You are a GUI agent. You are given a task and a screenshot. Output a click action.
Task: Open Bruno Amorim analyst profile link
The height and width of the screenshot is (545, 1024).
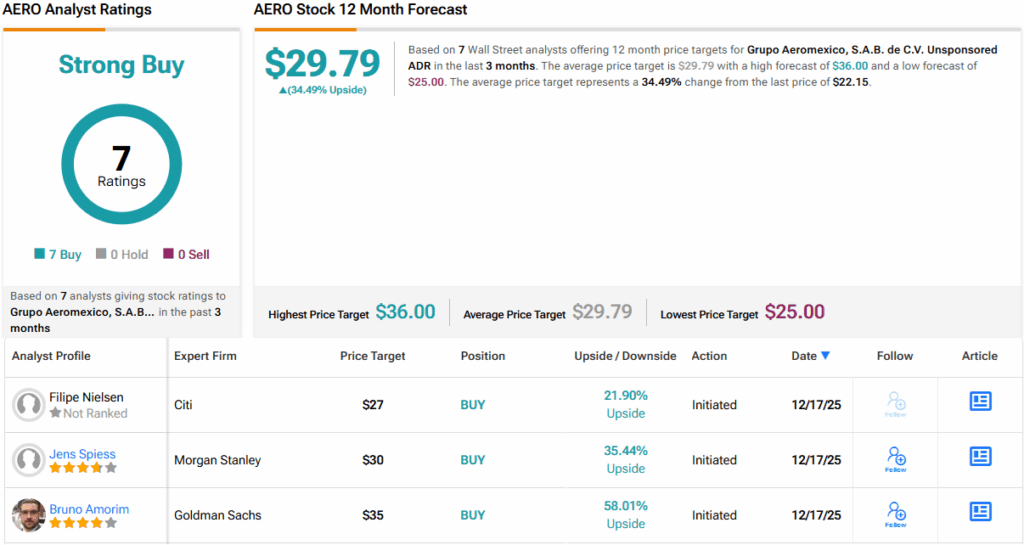[89, 509]
